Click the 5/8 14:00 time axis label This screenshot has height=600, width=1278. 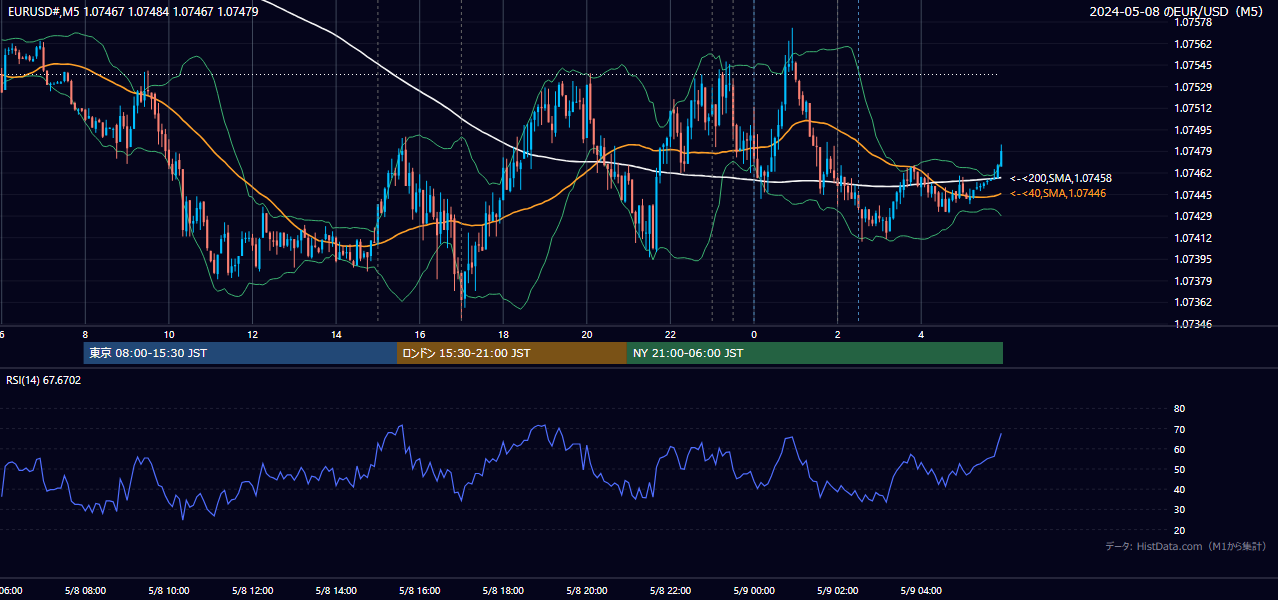336,590
